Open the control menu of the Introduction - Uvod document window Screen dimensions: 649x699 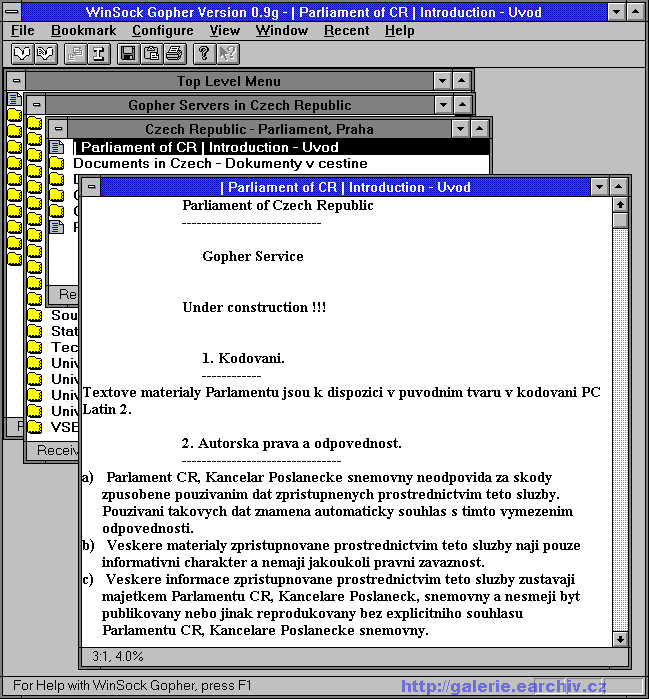pos(91,187)
